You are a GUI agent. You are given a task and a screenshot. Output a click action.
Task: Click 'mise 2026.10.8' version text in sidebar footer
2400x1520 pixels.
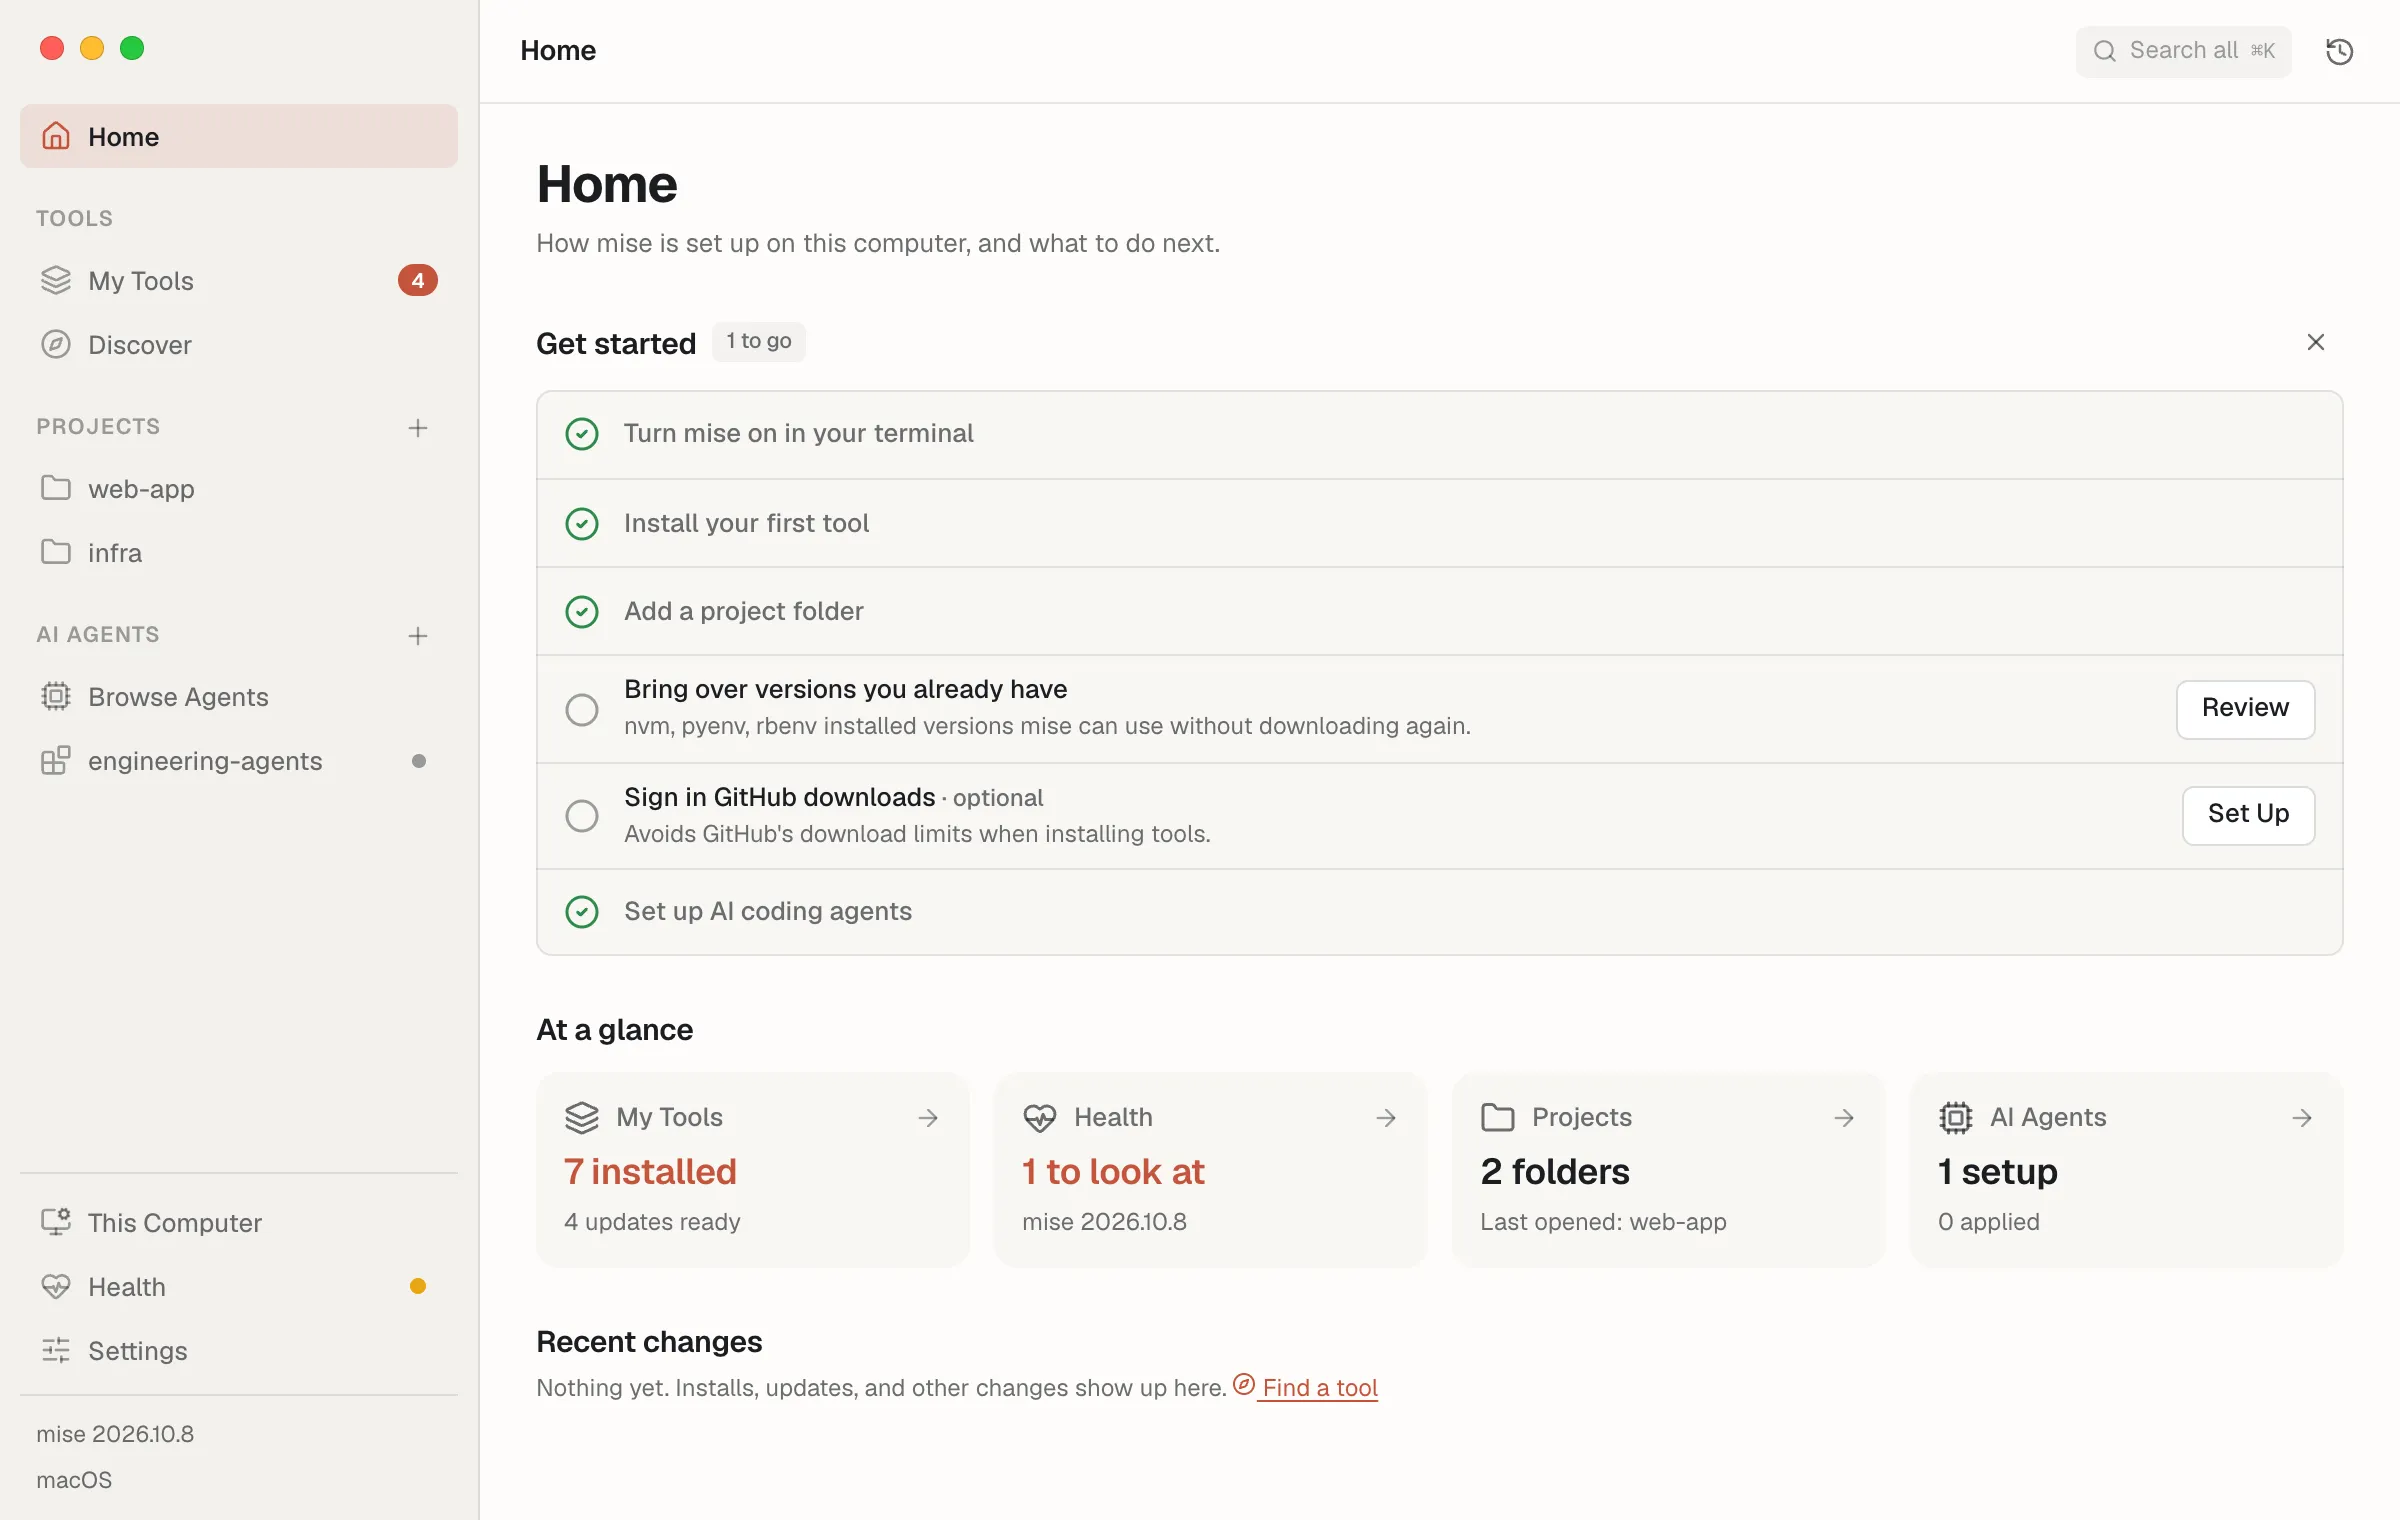[115, 1434]
